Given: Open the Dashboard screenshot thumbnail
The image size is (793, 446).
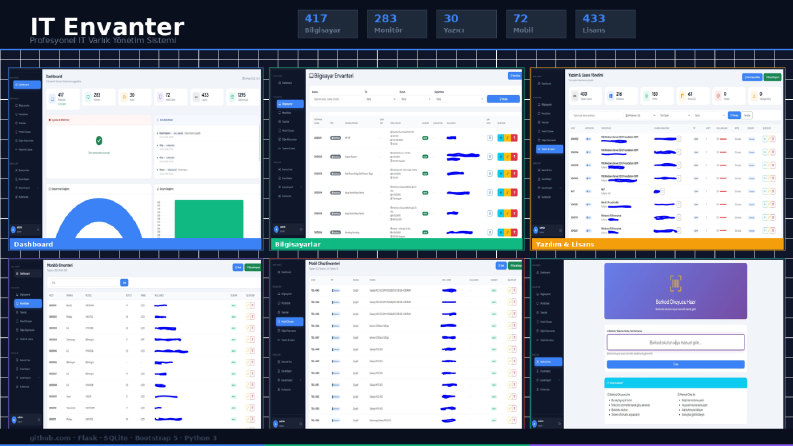Looking at the screenshot, I should 136,159.
